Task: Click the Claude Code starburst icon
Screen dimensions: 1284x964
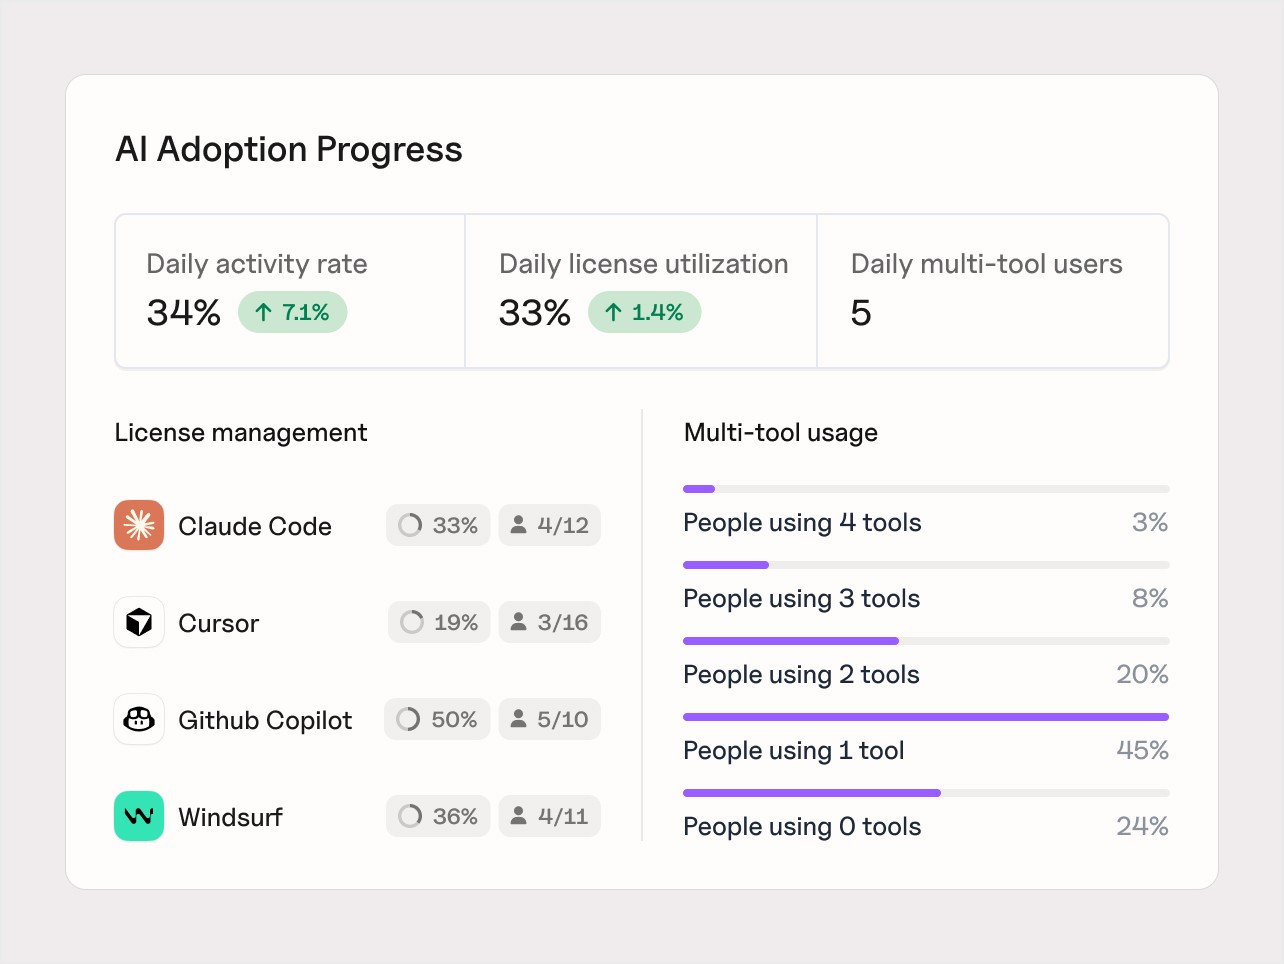Action: tap(139, 525)
